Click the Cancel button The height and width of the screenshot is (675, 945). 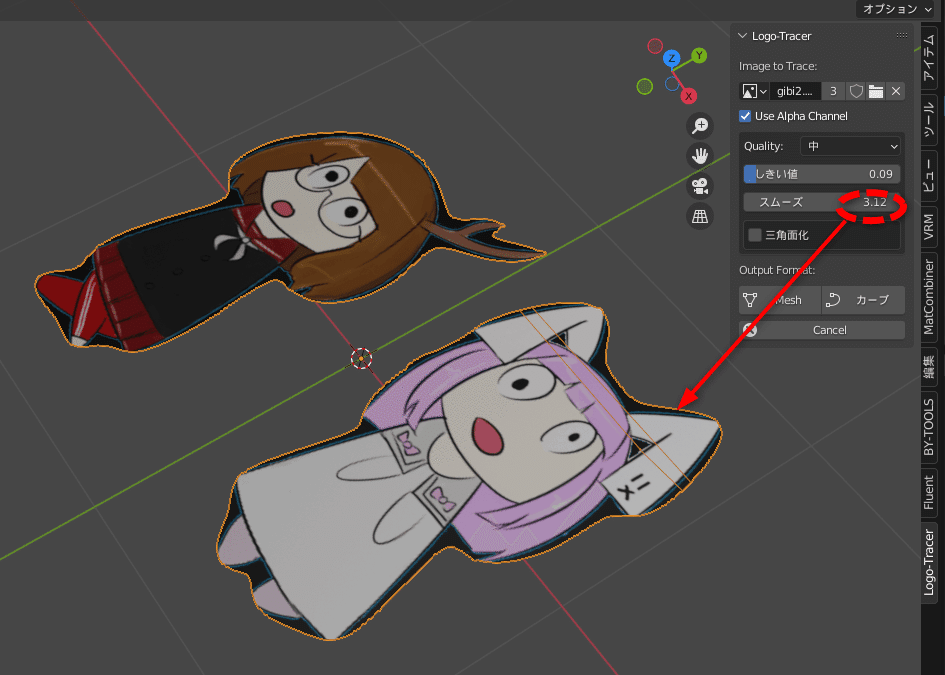point(822,330)
